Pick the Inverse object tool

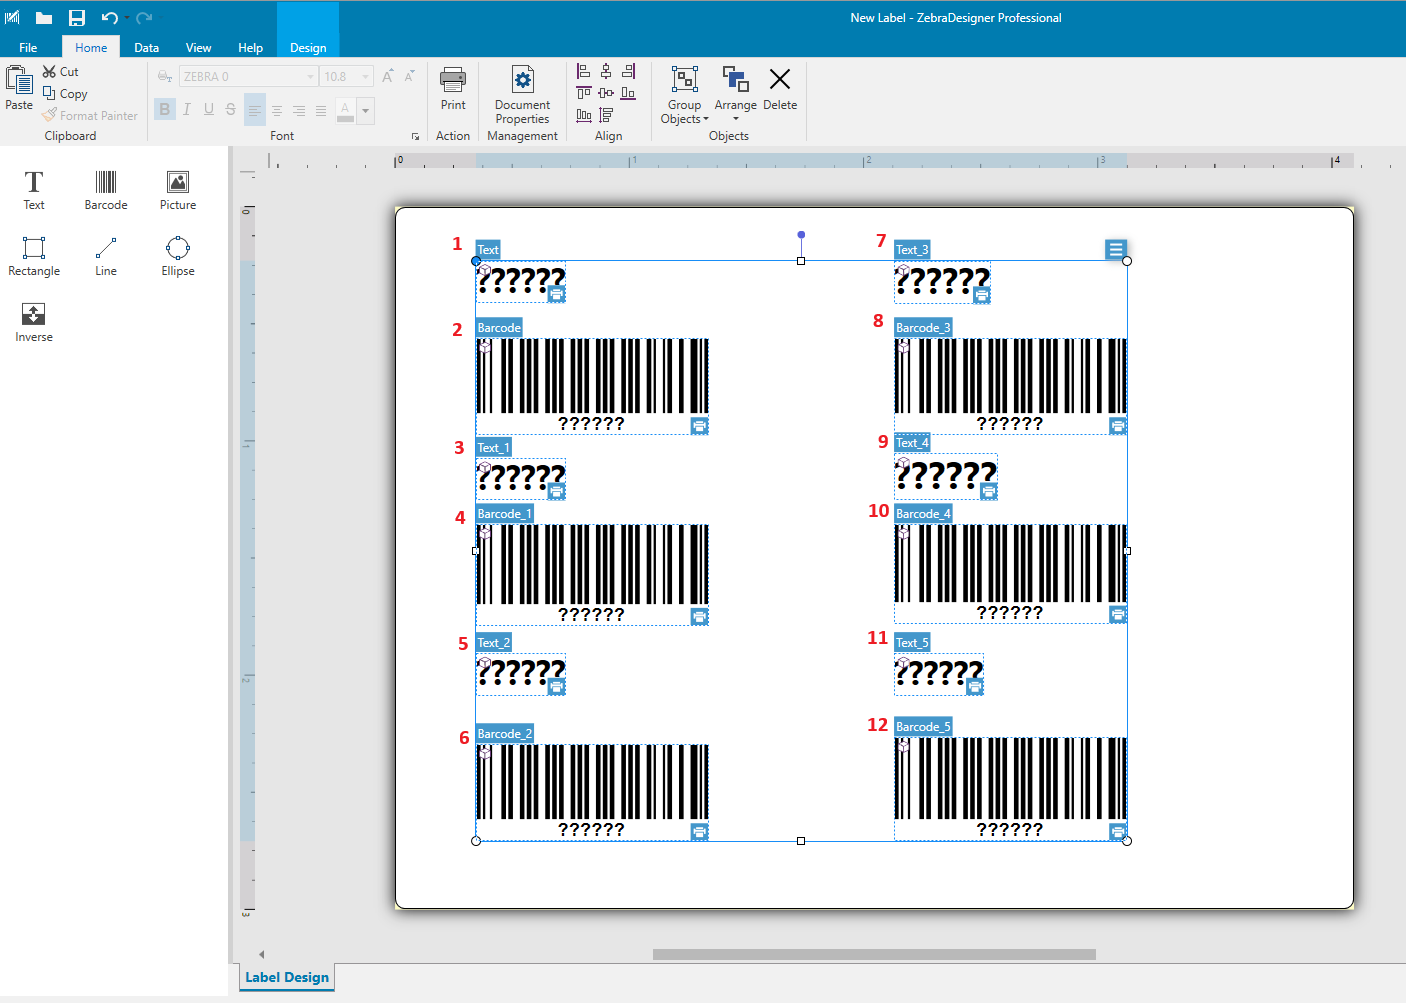coord(33,322)
